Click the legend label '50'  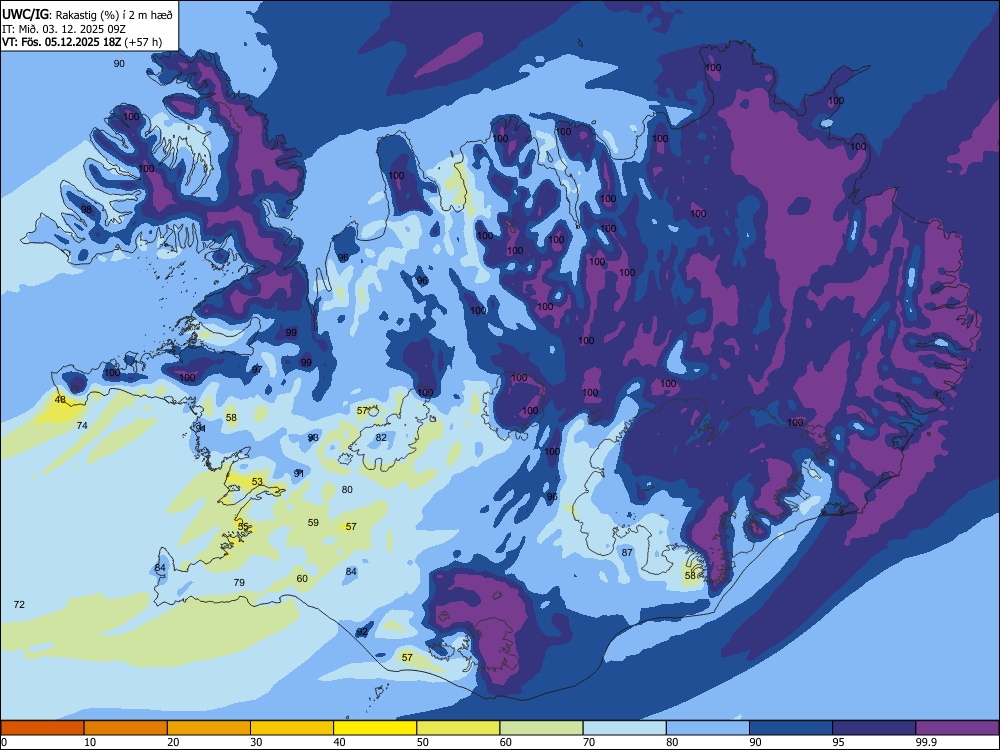[x=422, y=742]
